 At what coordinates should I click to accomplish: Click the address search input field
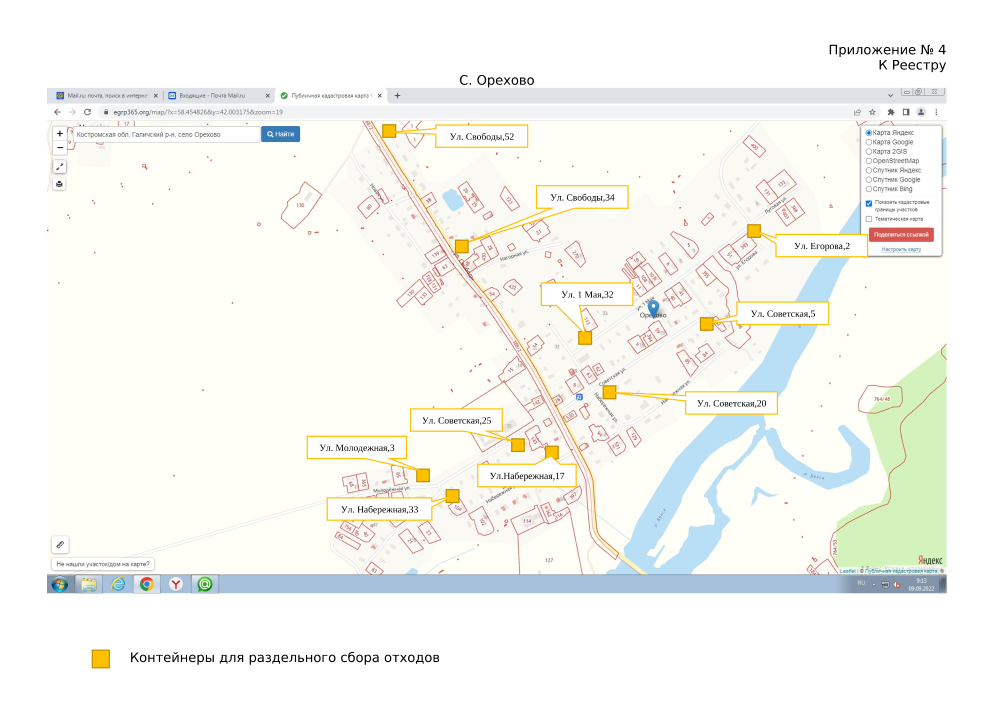[165, 134]
